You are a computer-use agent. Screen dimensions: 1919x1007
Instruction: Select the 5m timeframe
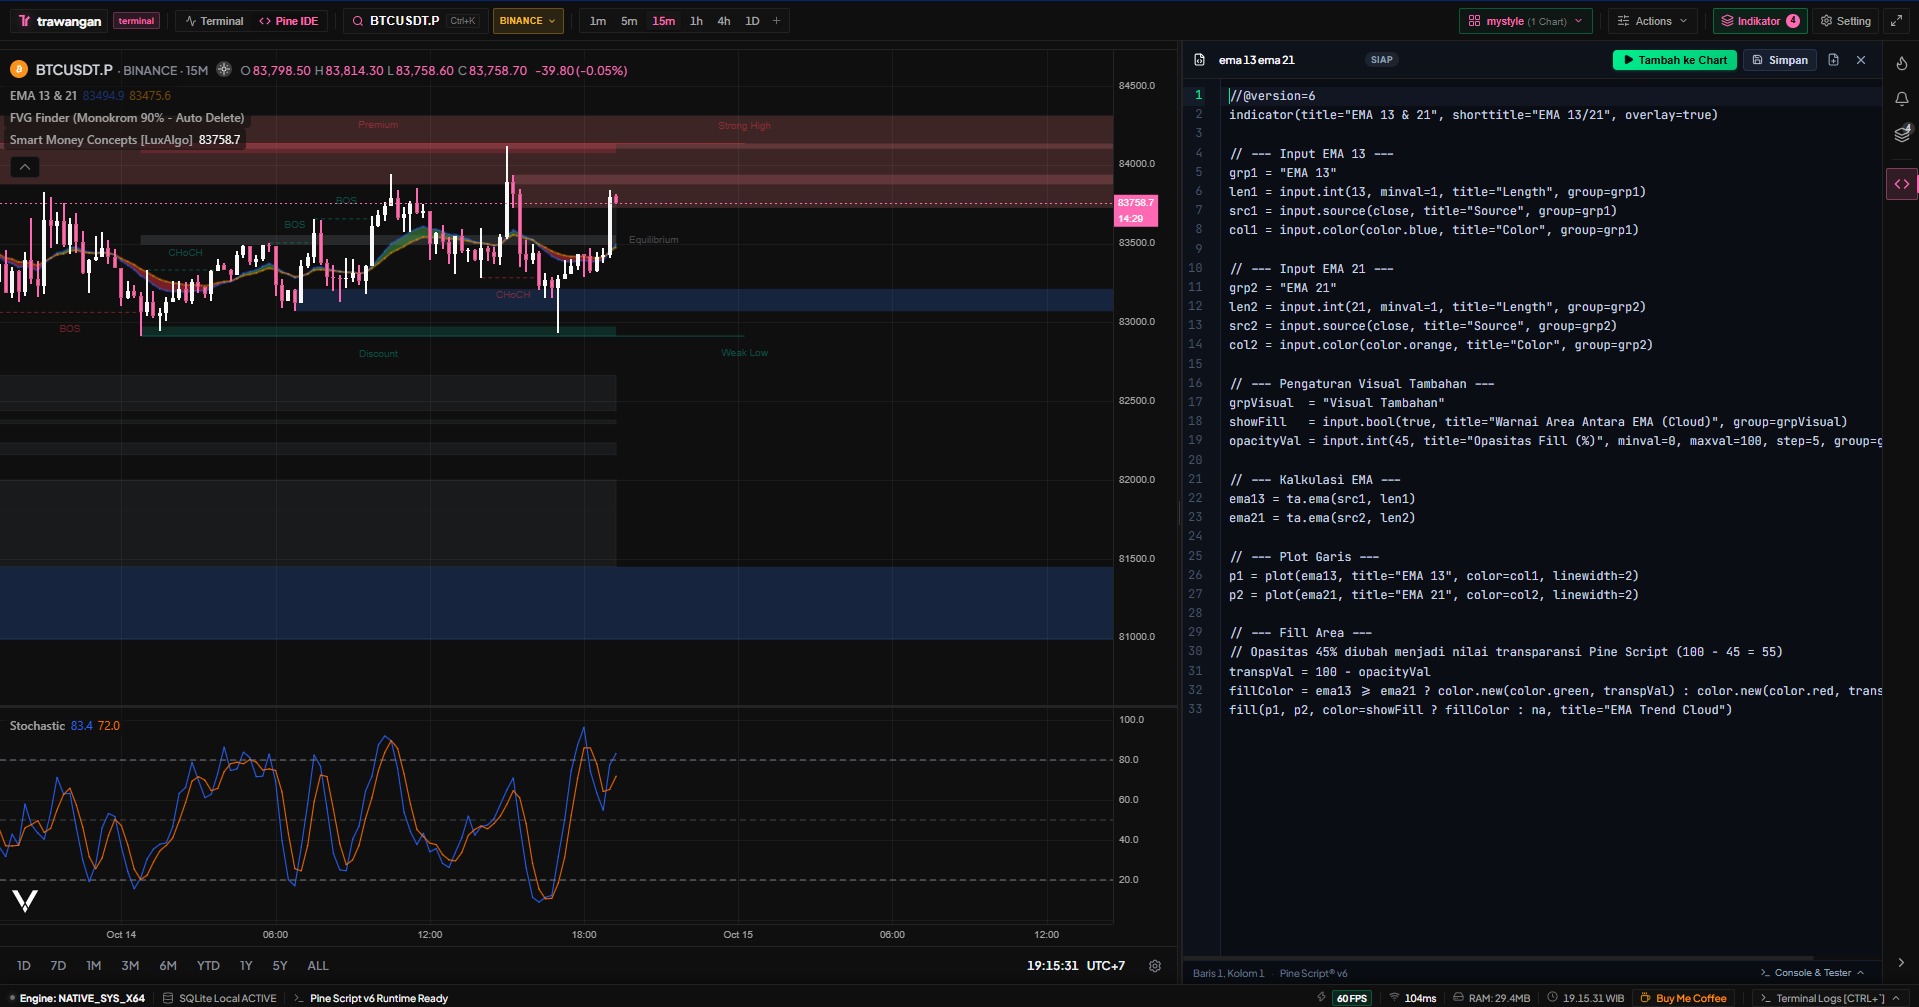pos(629,21)
